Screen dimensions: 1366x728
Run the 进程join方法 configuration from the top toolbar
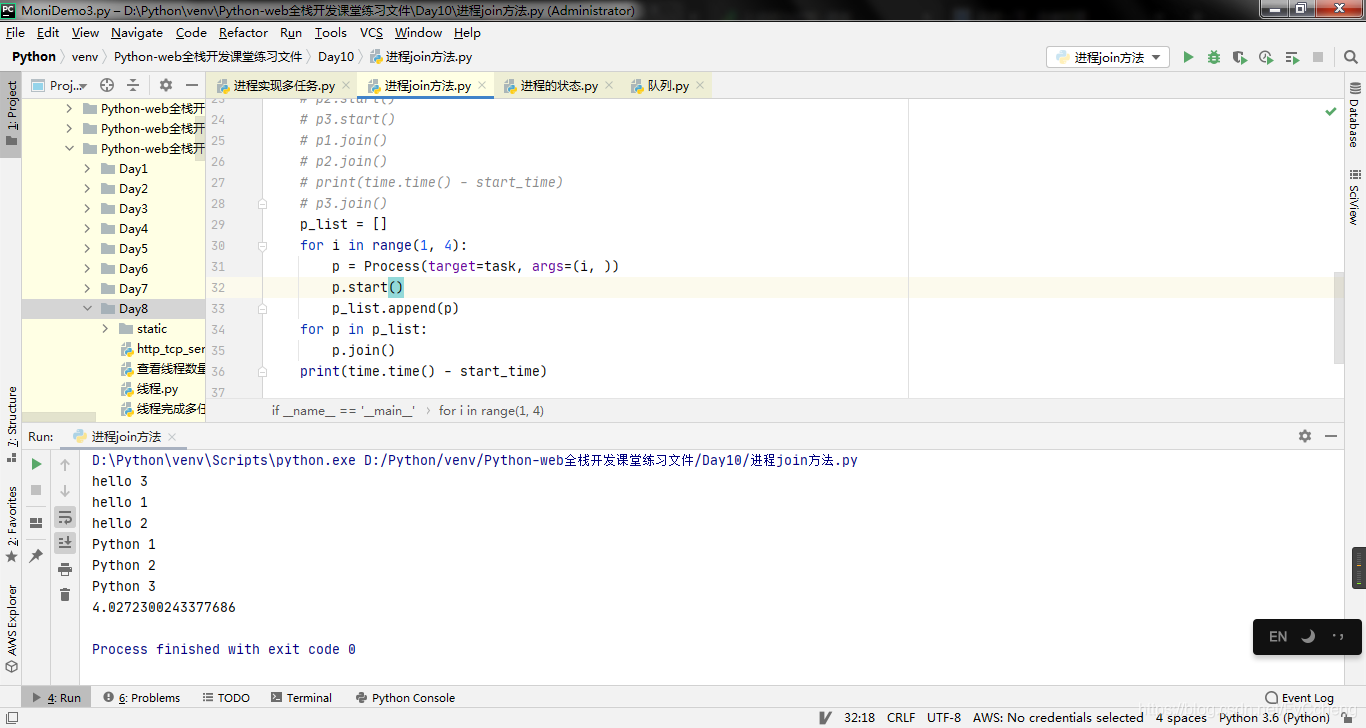pyautogui.click(x=1188, y=57)
